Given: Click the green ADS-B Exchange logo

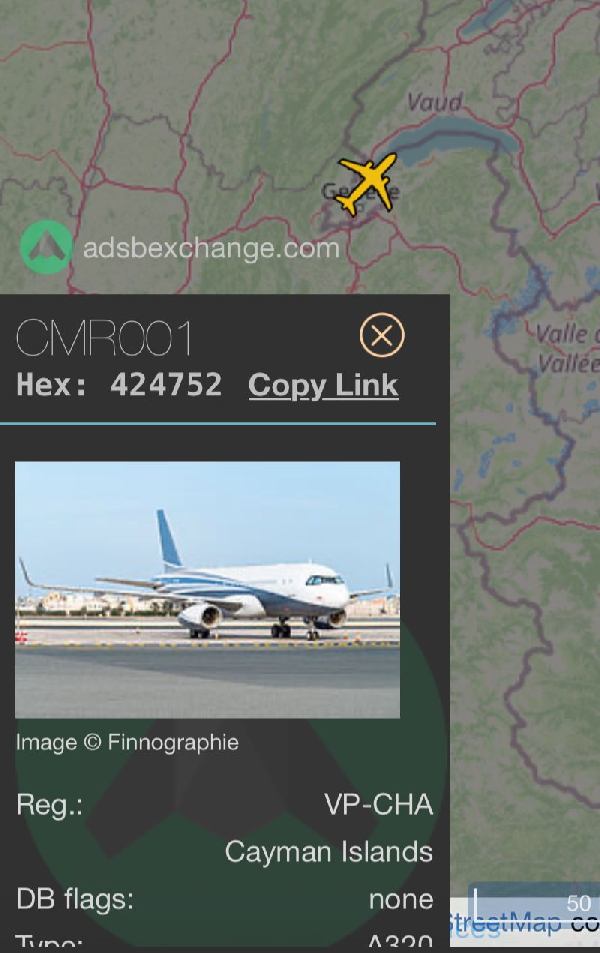Looking at the screenshot, I should click(46, 247).
